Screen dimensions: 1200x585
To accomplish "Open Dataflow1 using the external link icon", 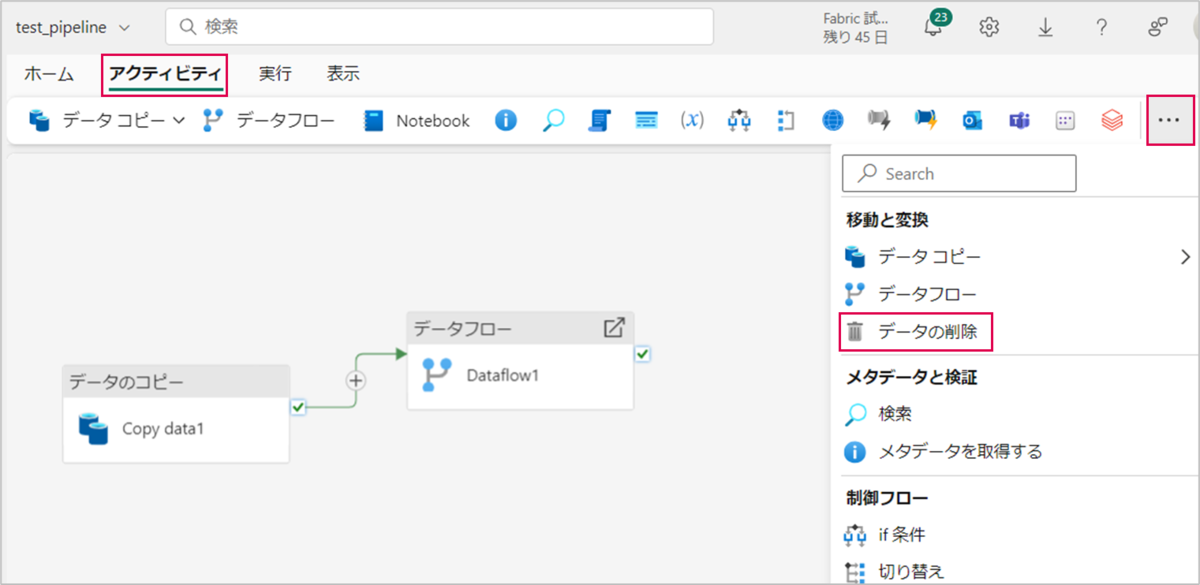I will click(614, 327).
